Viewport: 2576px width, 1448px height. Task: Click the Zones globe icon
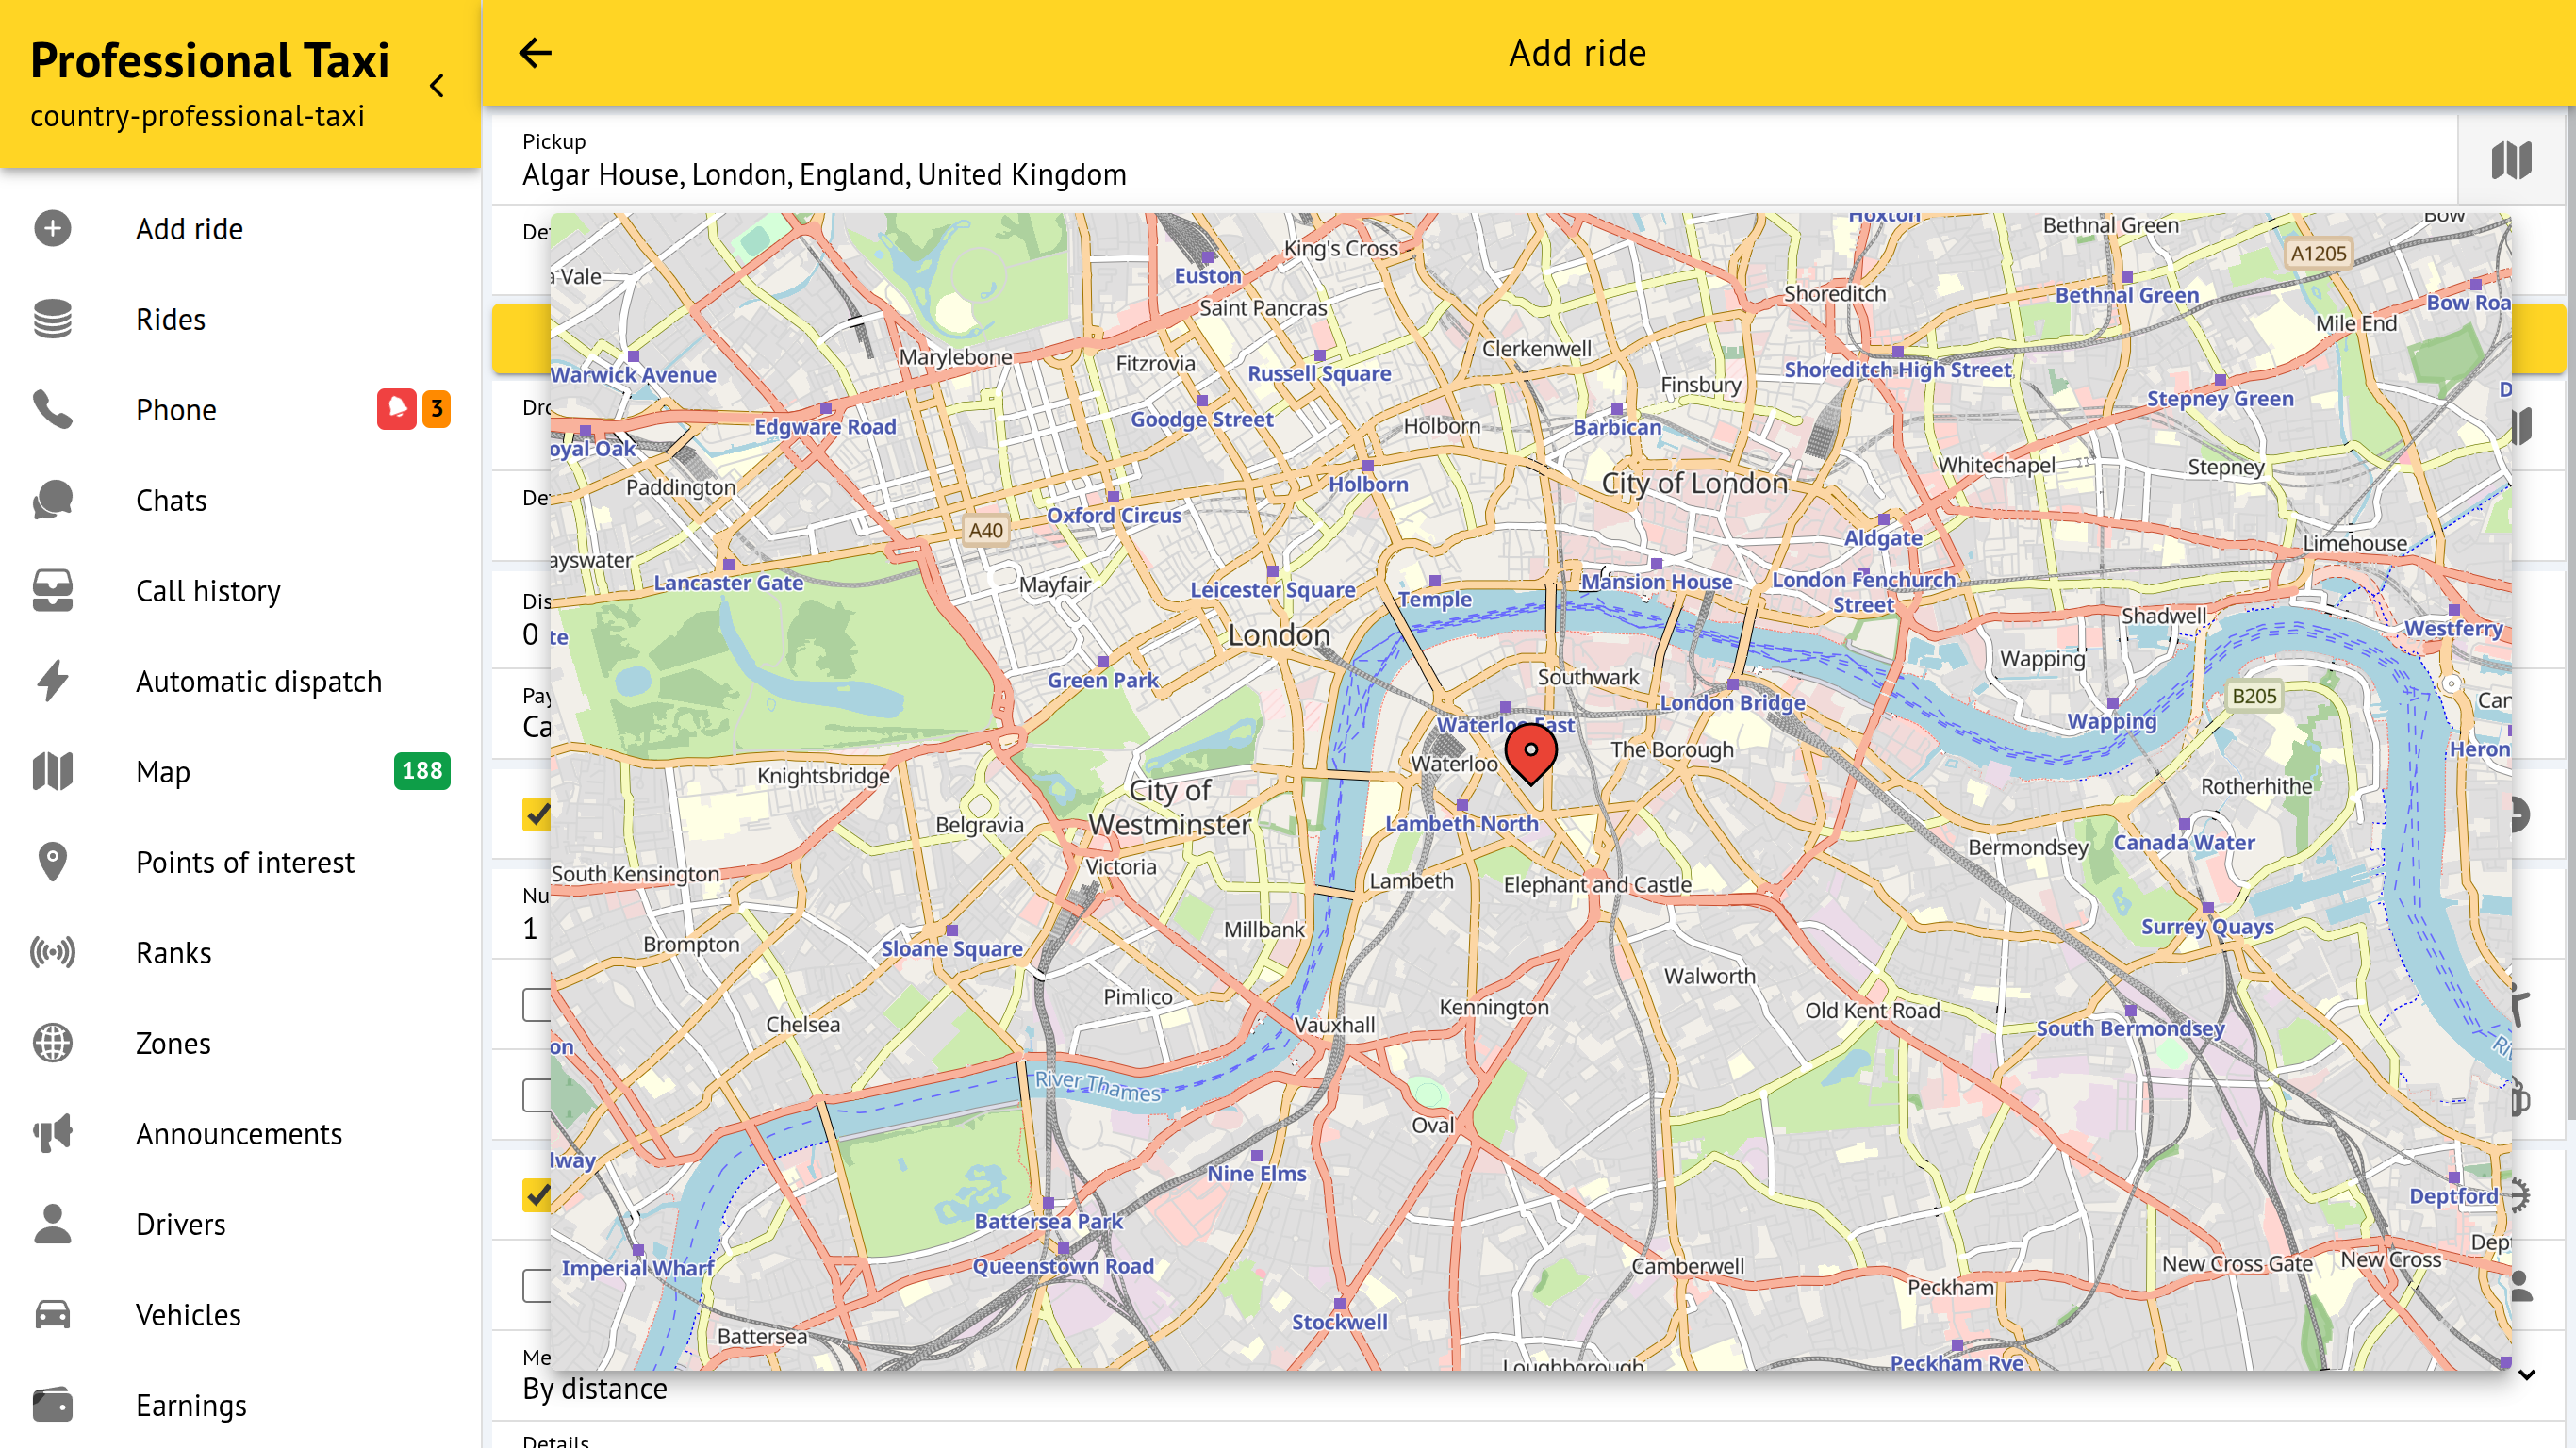52,1043
